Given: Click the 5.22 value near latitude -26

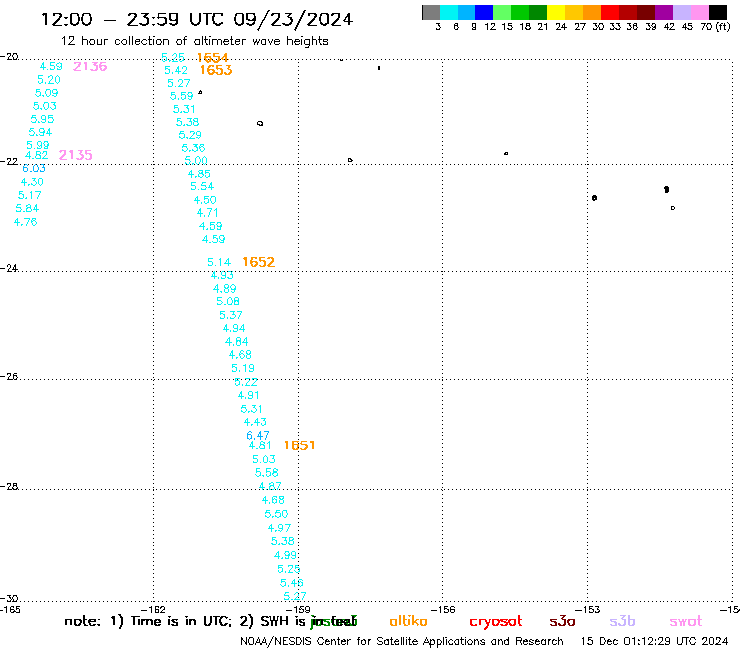Looking at the screenshot, I should [x=246, y=382].
